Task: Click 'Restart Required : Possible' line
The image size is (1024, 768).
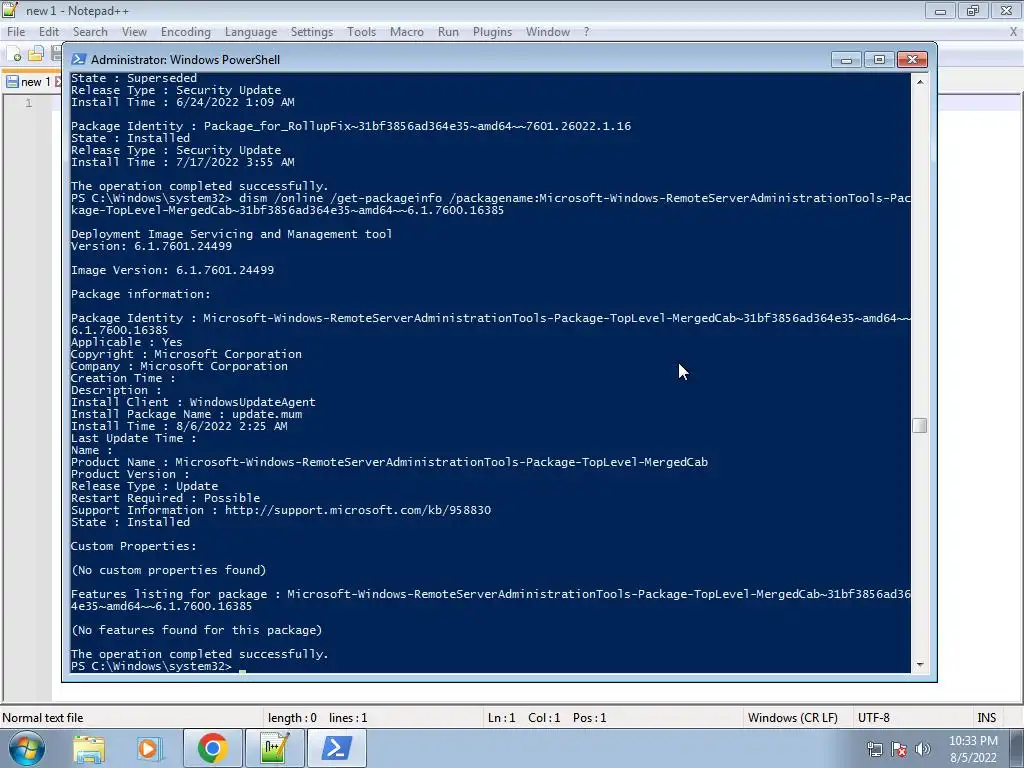Action: coord(165,498)
